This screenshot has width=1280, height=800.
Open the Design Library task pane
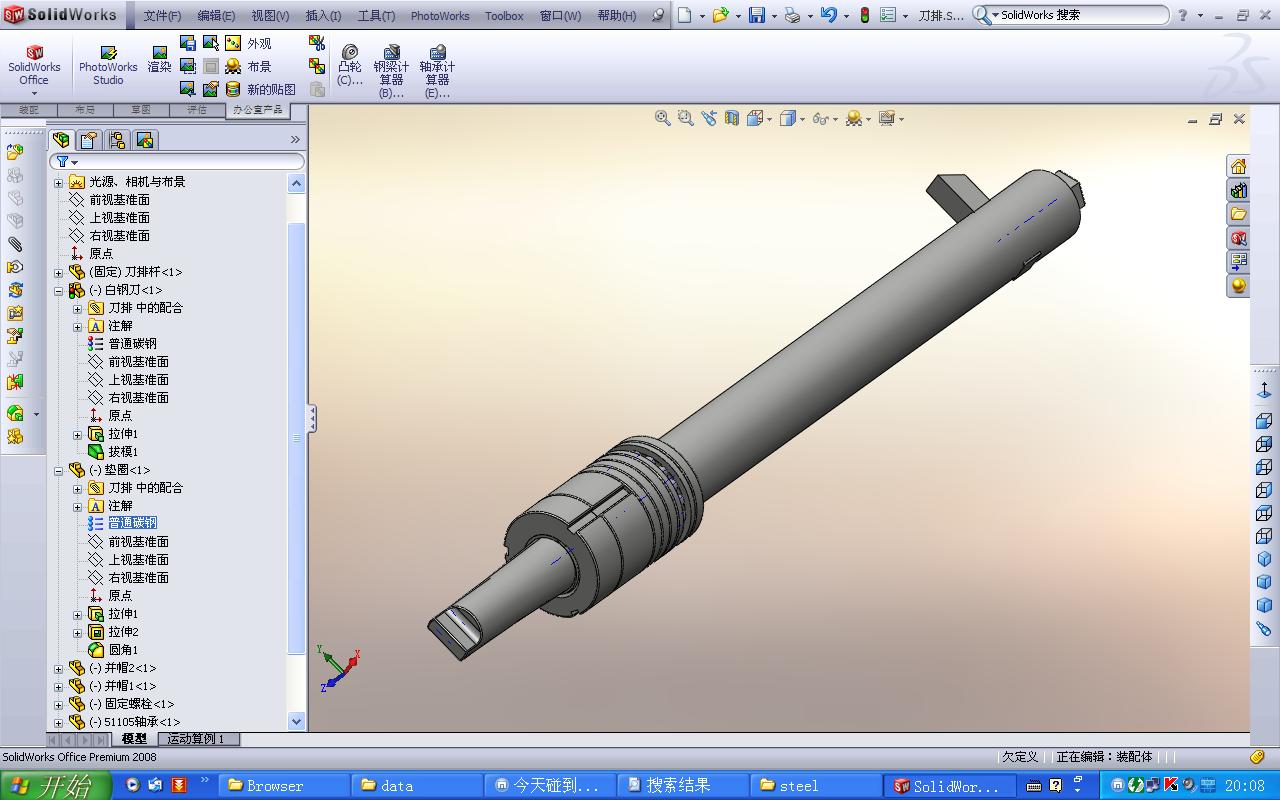pos(1238,190)
